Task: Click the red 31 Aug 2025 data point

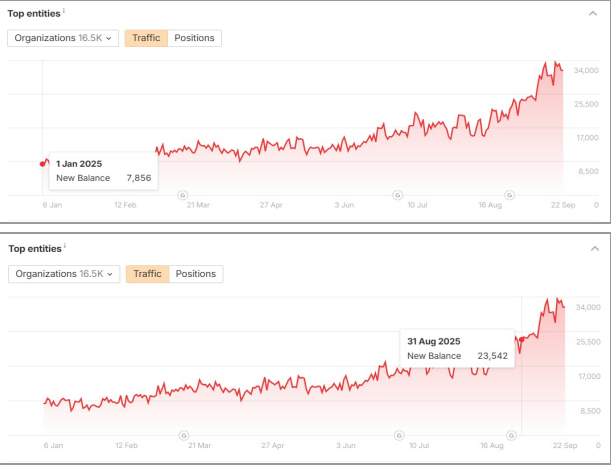Action: (x=521, y=339)
